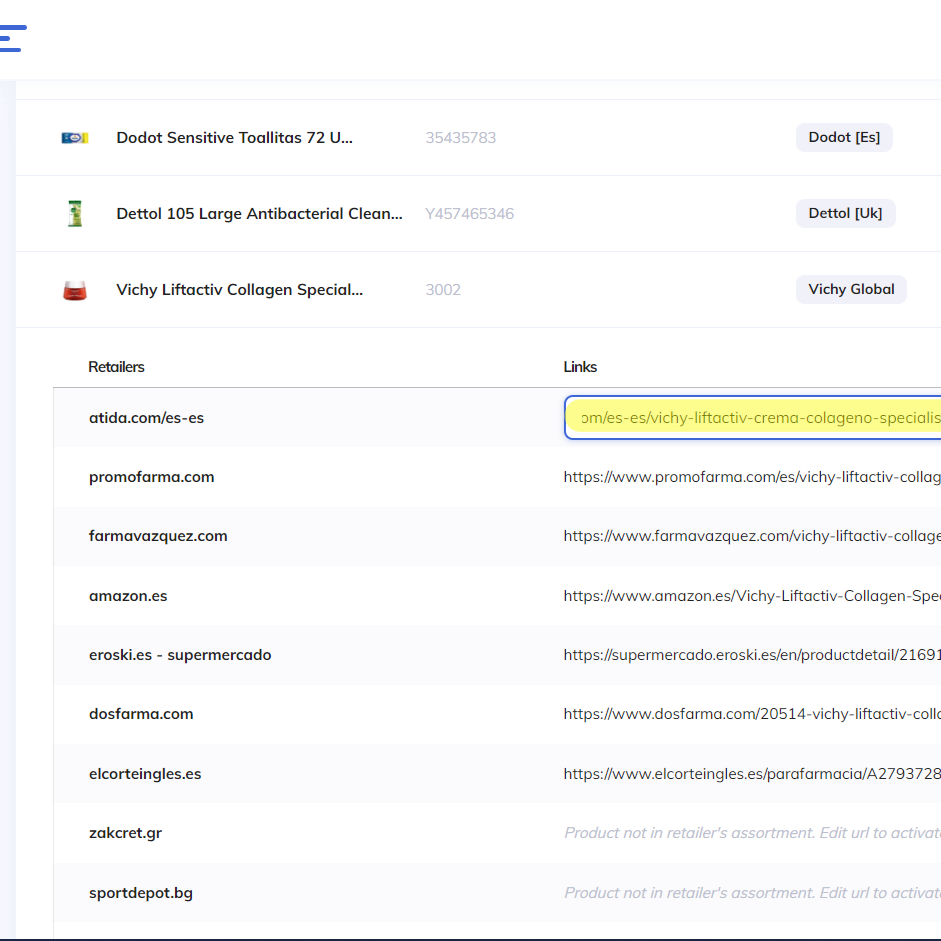Edit the dosfarma.com product link
941x941 pixels.
(752, 714)
